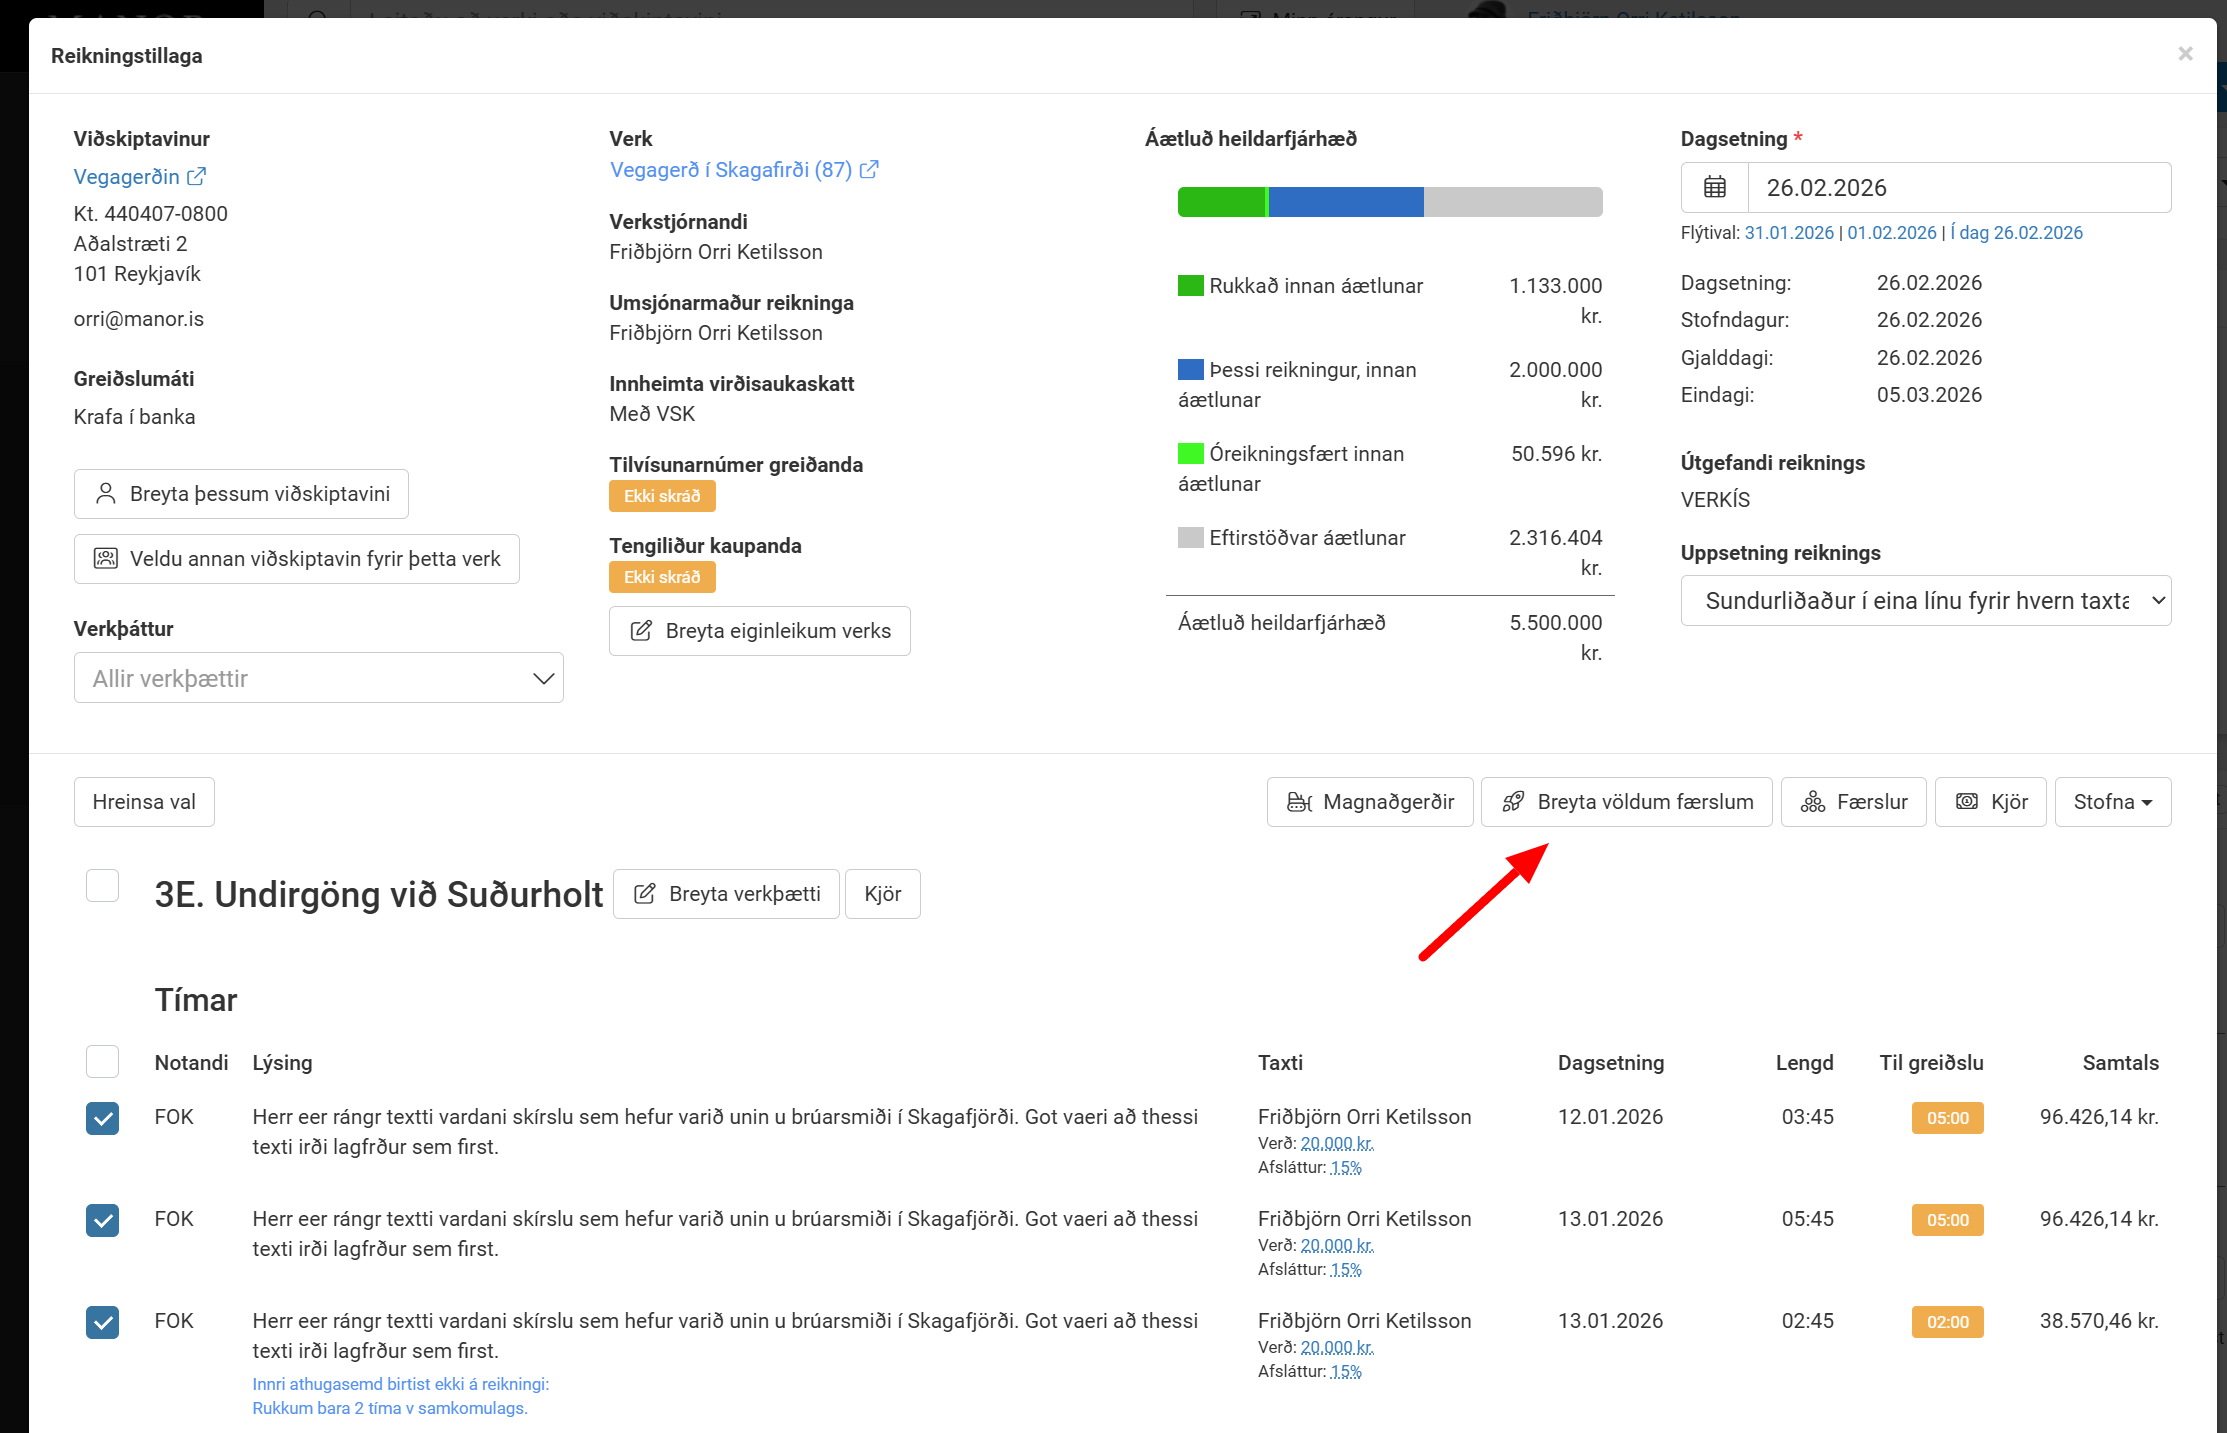
Task: Click Breyta þessum viðskiptavini button
Action: [x=241, y=494]
